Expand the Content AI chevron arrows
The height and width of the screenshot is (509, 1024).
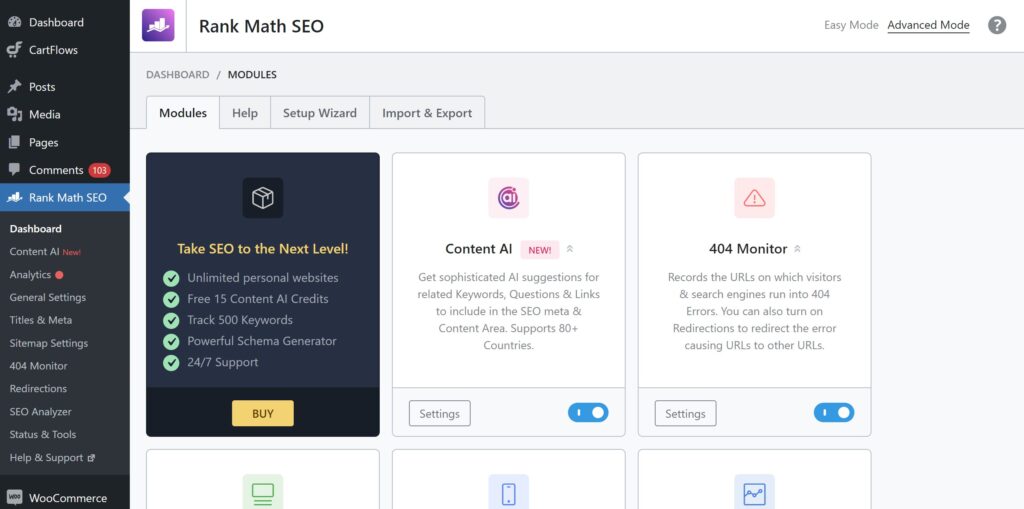point(569,249)
